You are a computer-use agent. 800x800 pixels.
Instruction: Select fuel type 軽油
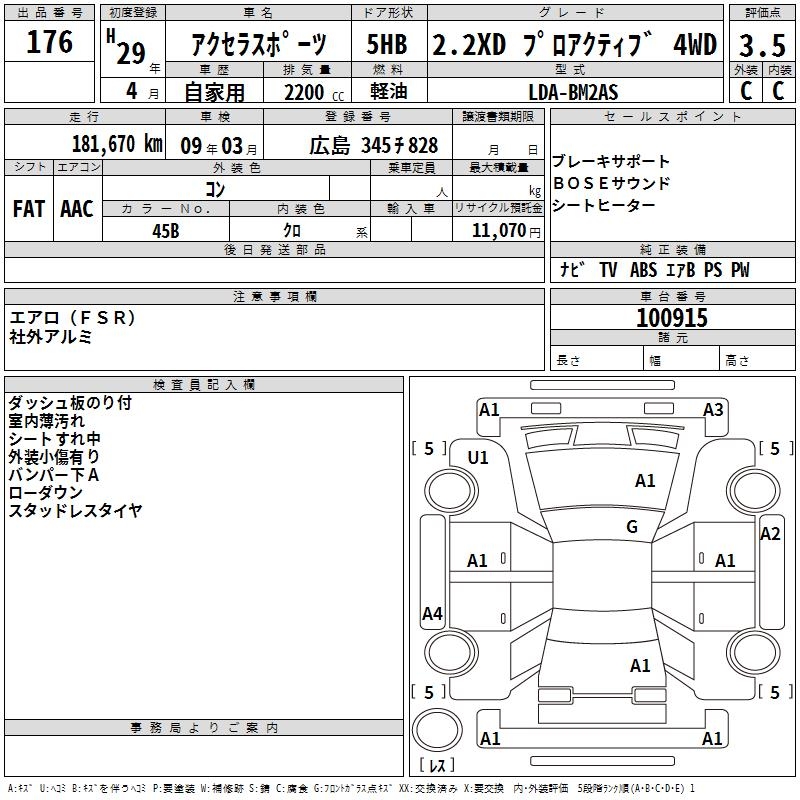[388, 91]
